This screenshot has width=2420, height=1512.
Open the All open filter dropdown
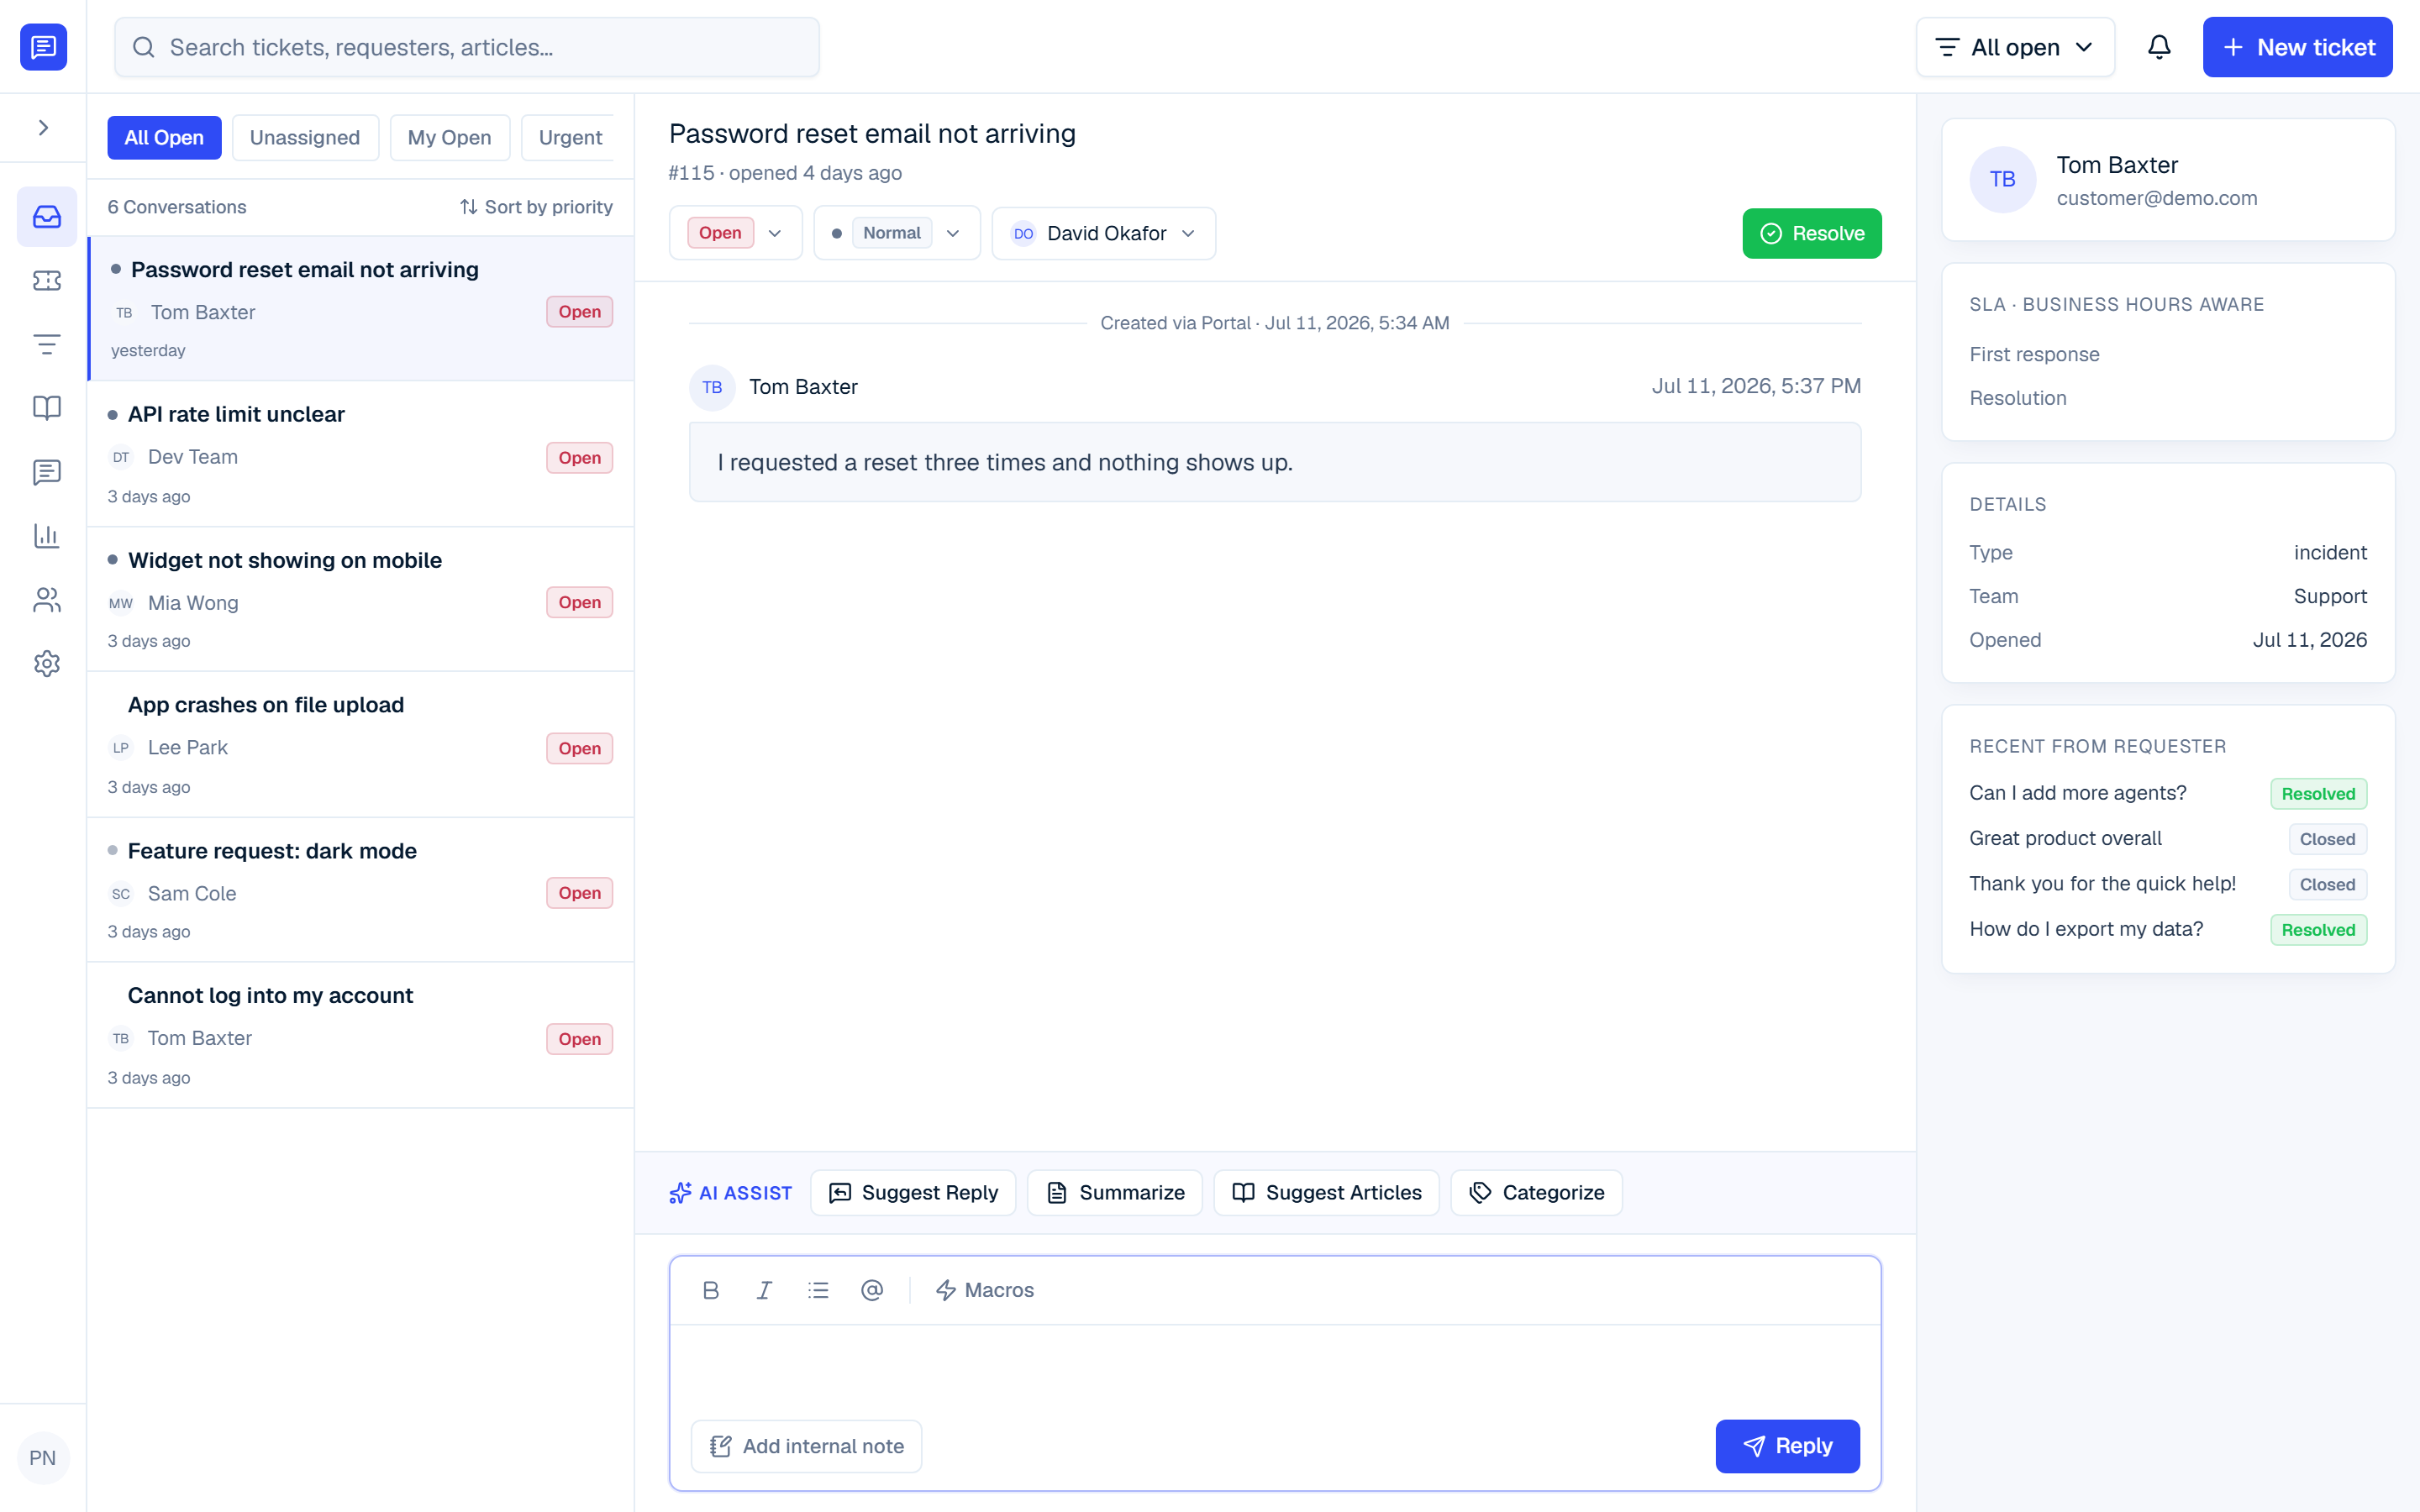[x=2015, y=47]
